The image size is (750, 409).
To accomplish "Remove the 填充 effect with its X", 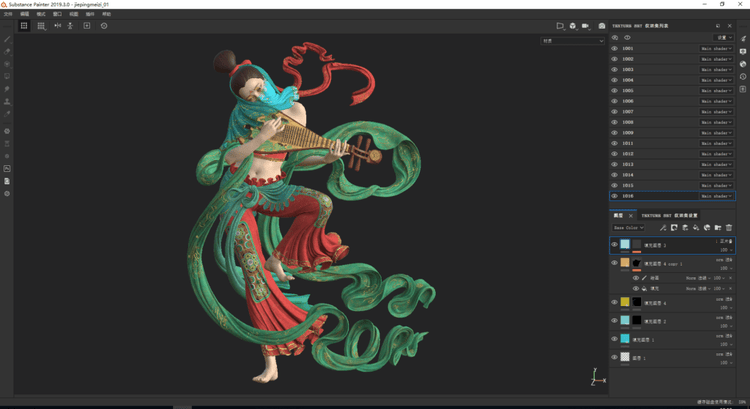I will [x=730, y=288].
